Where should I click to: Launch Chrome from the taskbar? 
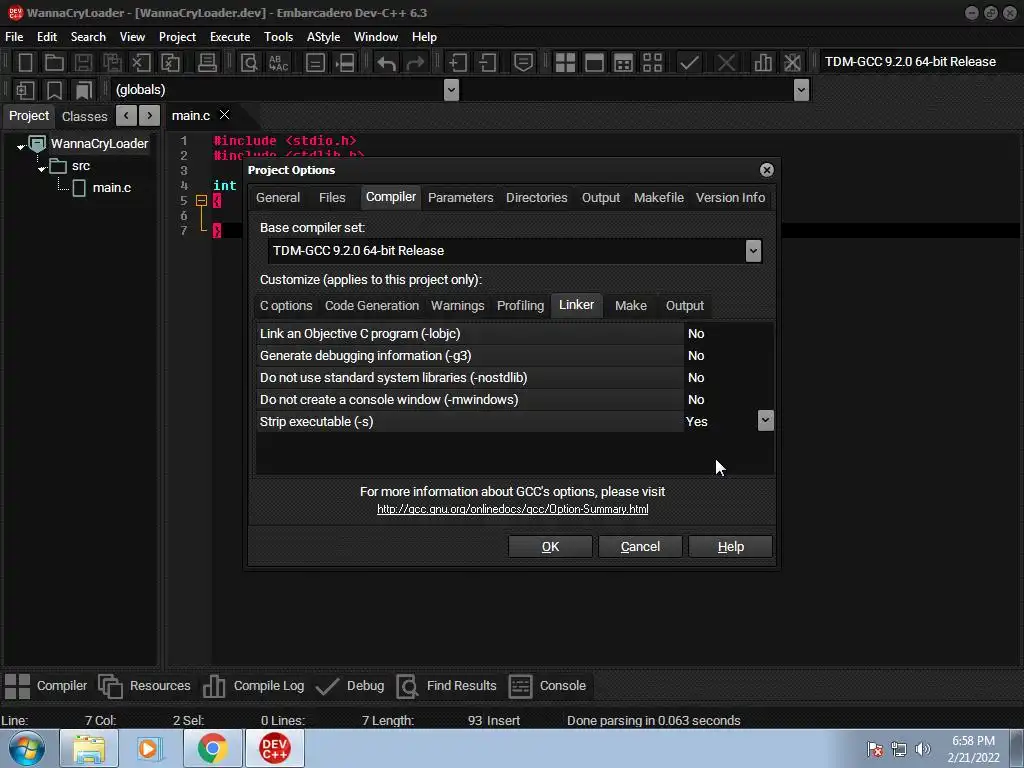pyautogui.click(x=212, y=748)
